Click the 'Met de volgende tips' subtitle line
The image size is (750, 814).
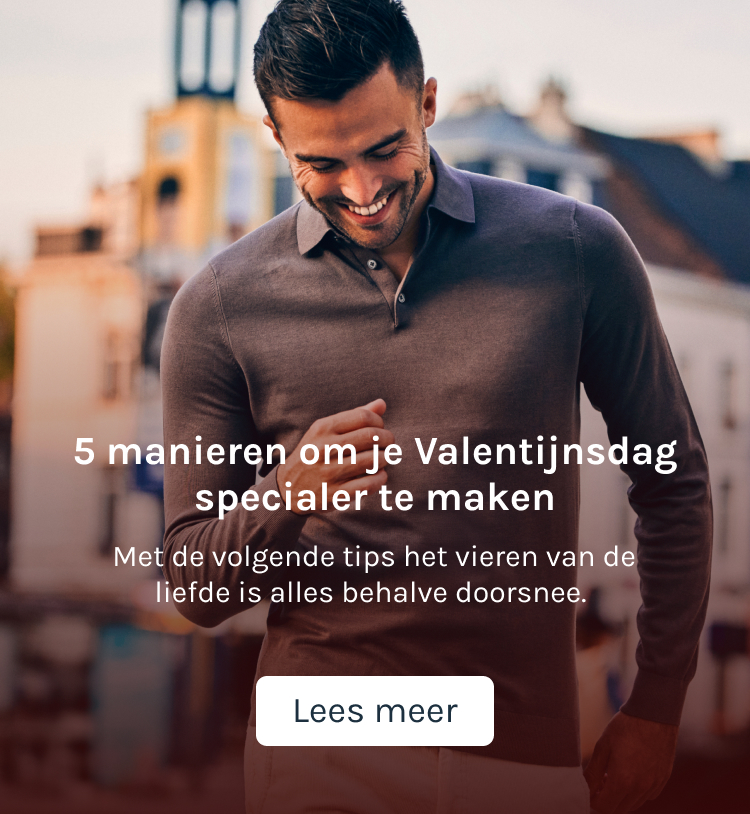click(375, 557)
